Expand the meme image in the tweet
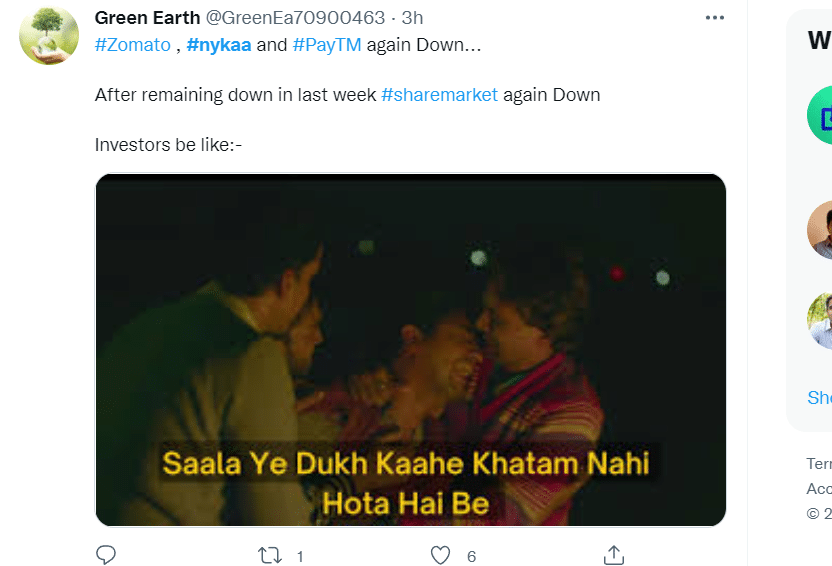832x566 pixels. tap(410, 350)
